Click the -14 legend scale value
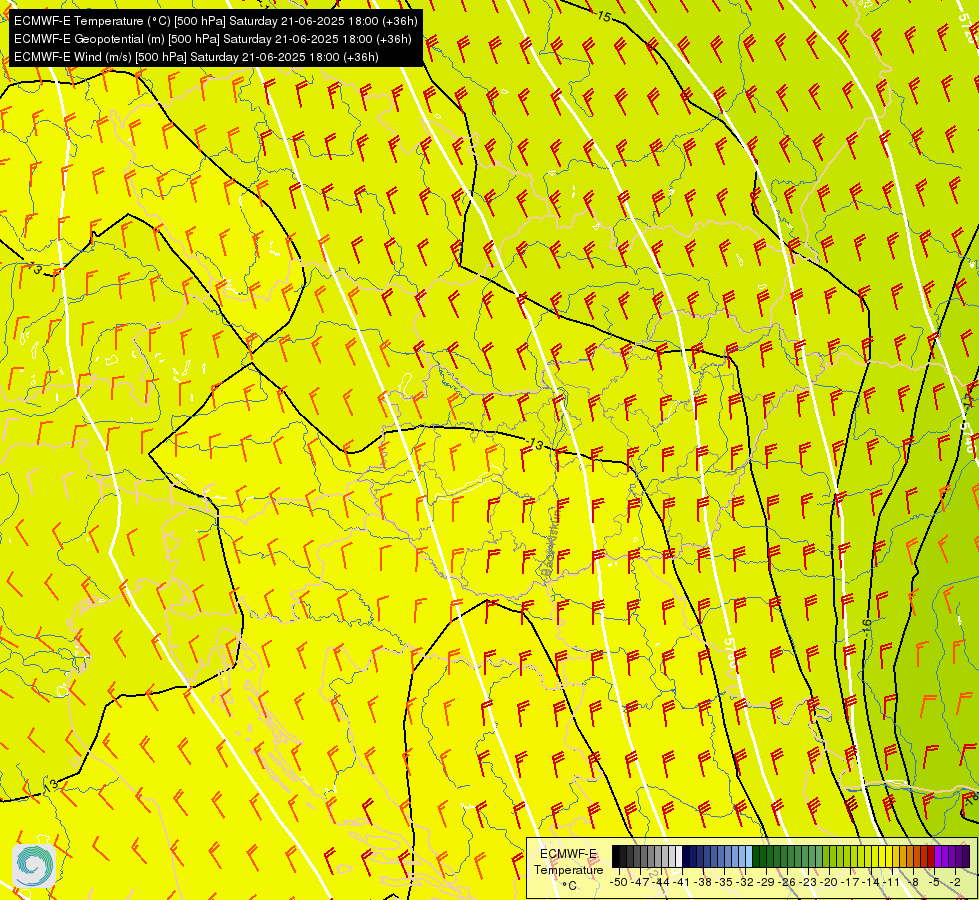Image resolution: width=979 pixels, height=900 pixels. (871, 882)
